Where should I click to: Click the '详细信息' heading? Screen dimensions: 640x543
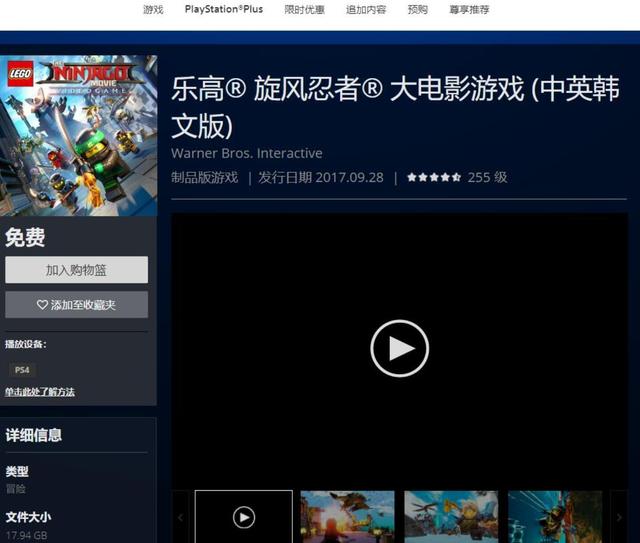[33, 435]
